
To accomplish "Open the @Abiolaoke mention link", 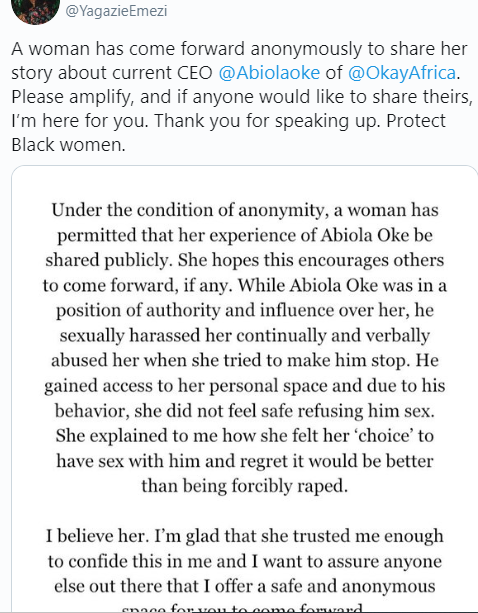I will point(269,73).
